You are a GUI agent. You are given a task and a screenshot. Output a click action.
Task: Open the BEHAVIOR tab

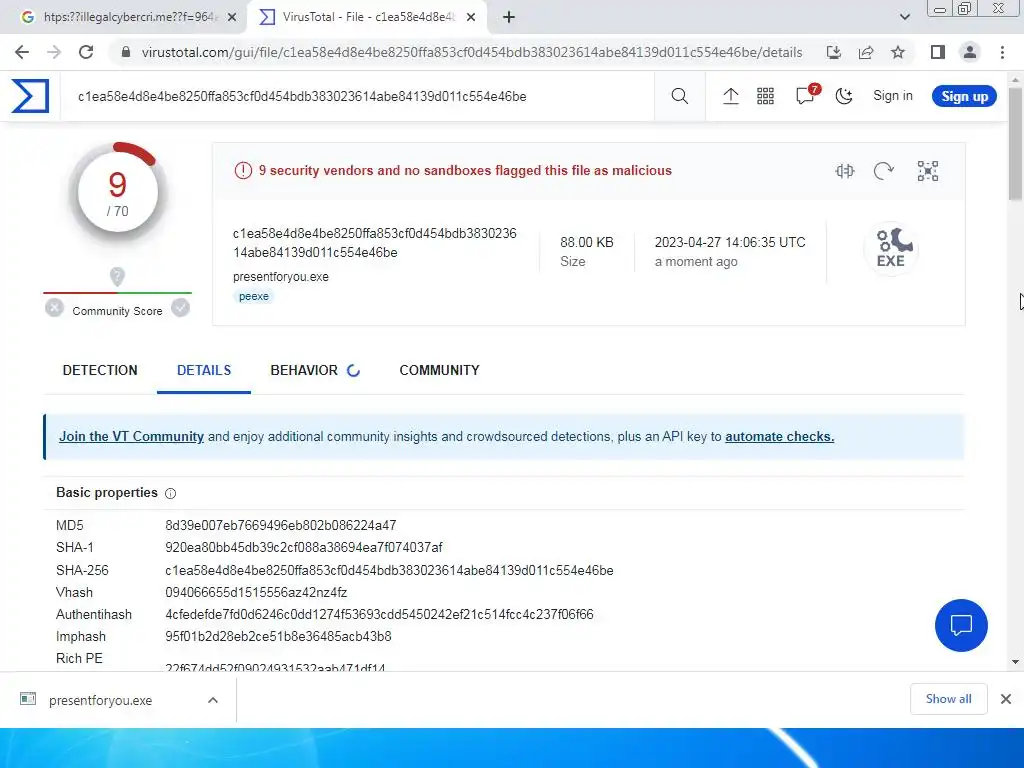[x=315, y=370]
